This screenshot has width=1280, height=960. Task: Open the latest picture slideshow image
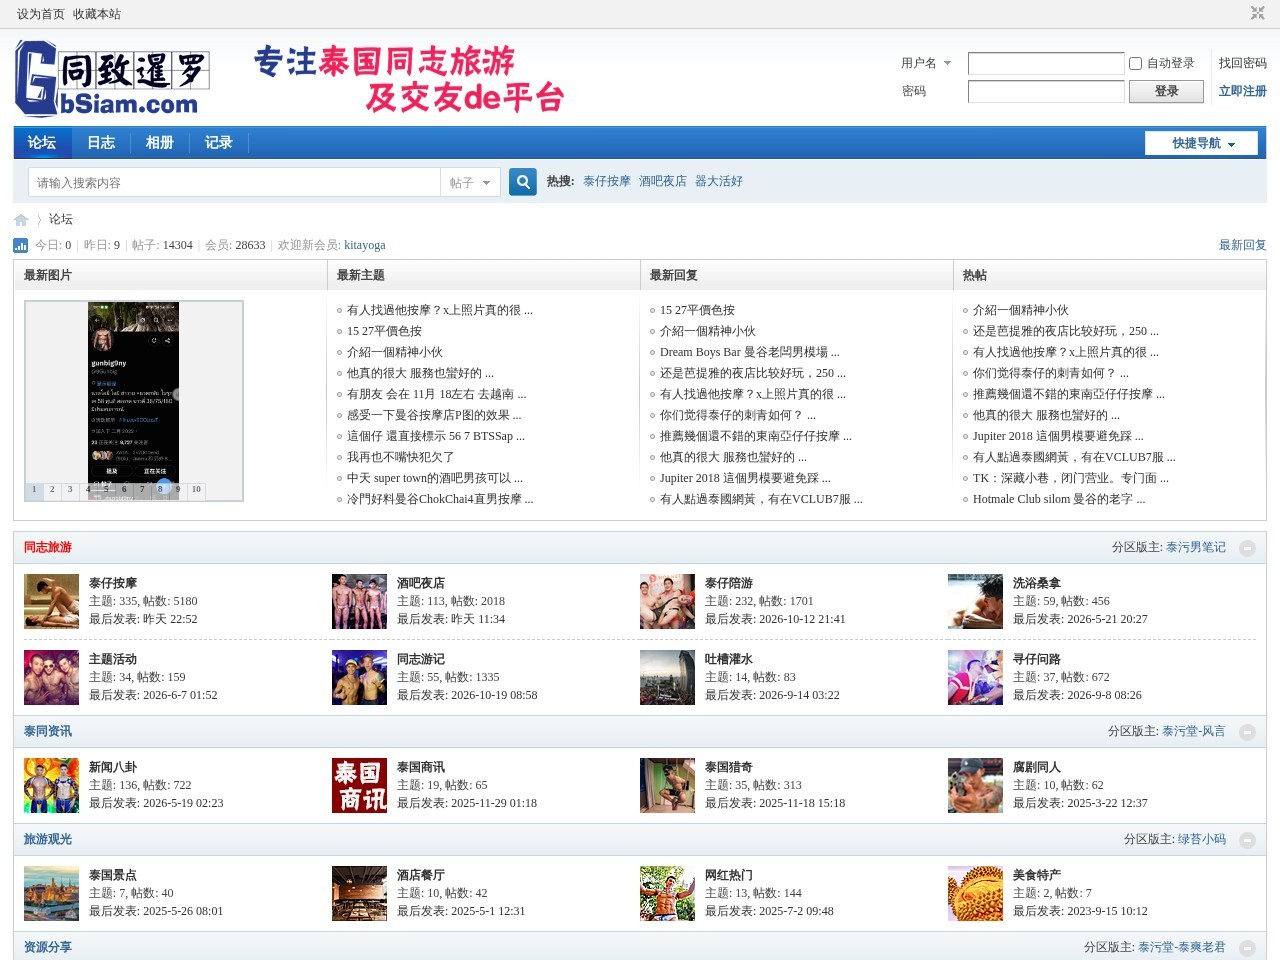tap(134, 400)
